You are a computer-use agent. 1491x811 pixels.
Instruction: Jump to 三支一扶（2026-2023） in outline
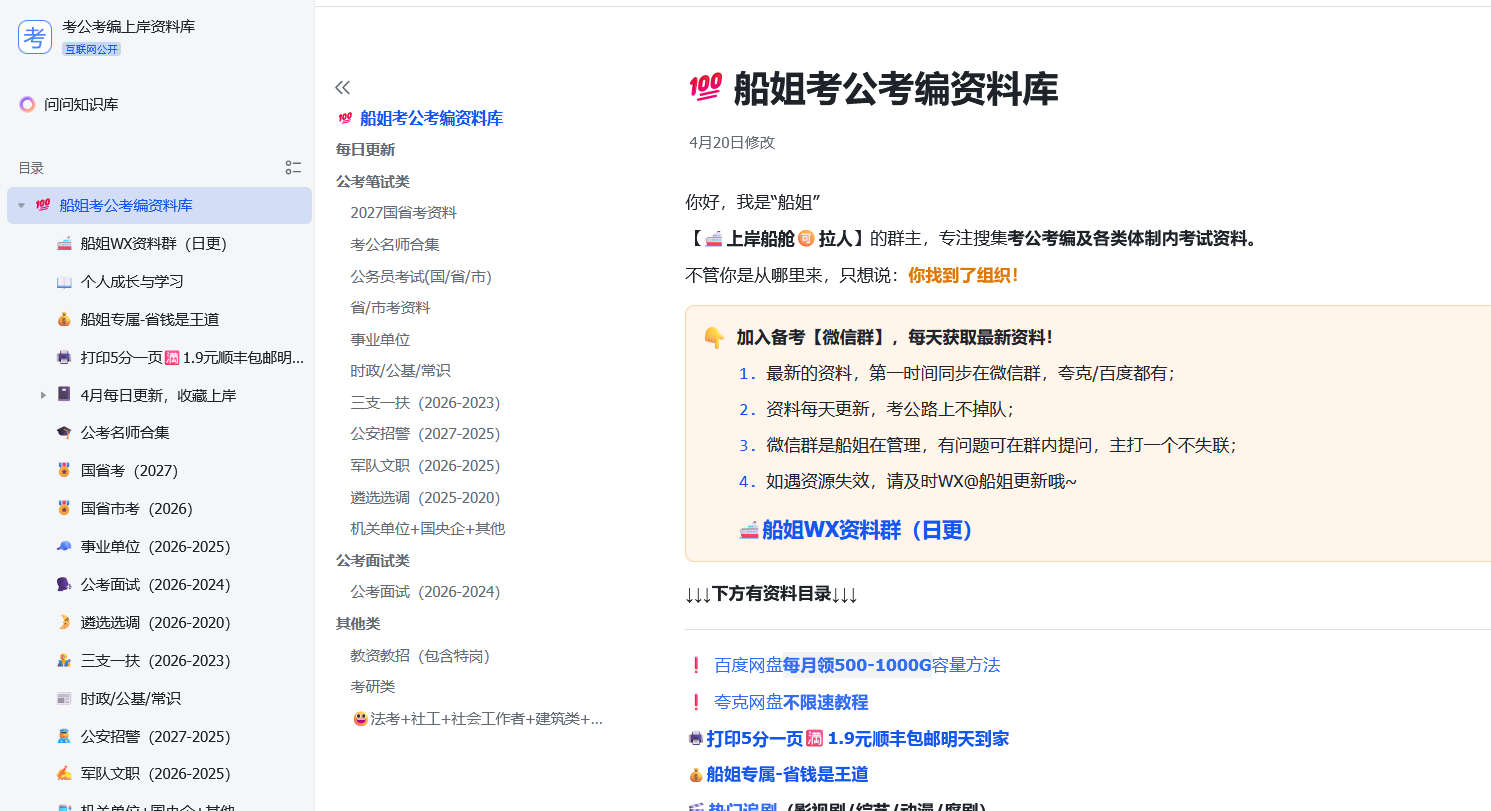pos(425,402)
